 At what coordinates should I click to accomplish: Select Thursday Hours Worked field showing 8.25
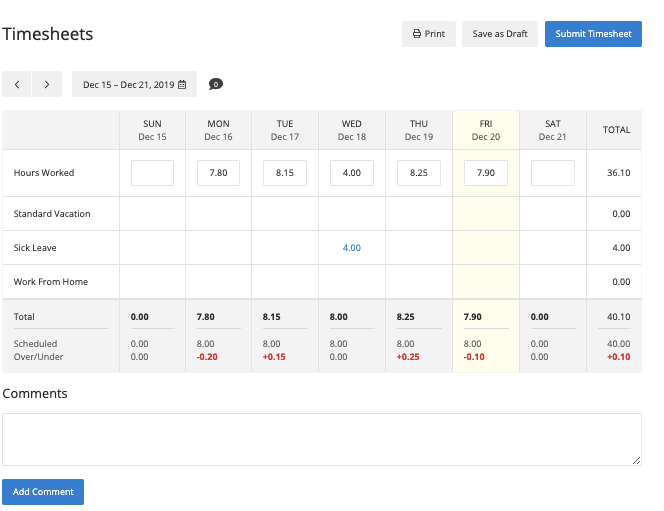(x=419, y=173)
